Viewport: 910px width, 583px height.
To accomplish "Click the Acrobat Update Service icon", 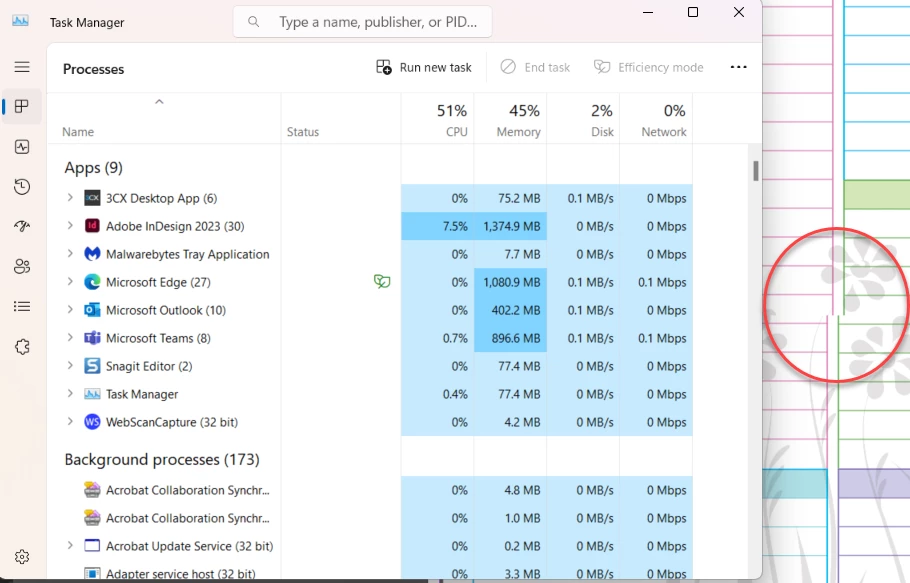I will click(x=92, y=546).
